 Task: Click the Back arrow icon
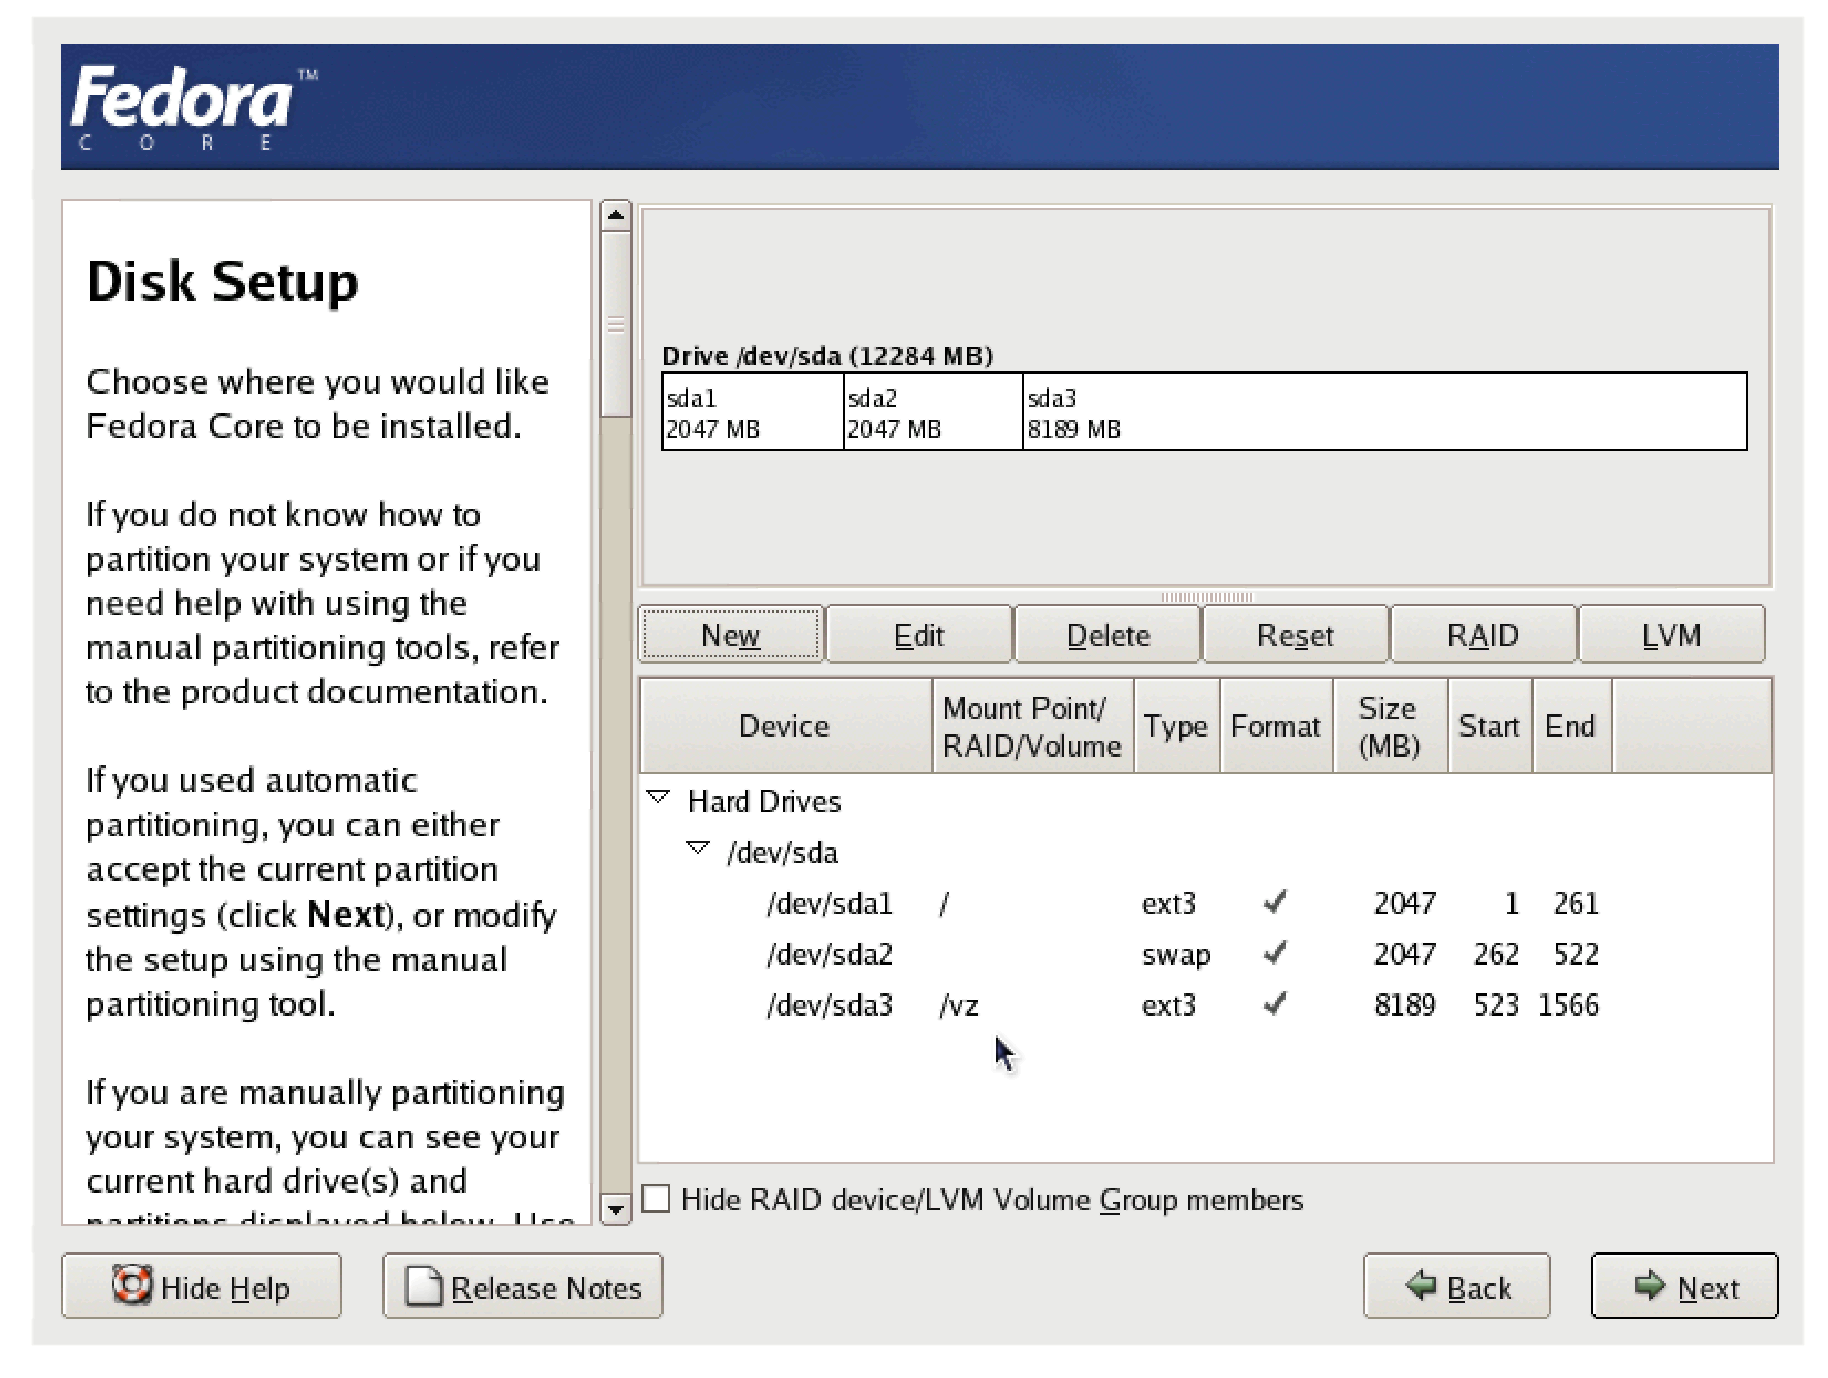click(1421, 1285)
